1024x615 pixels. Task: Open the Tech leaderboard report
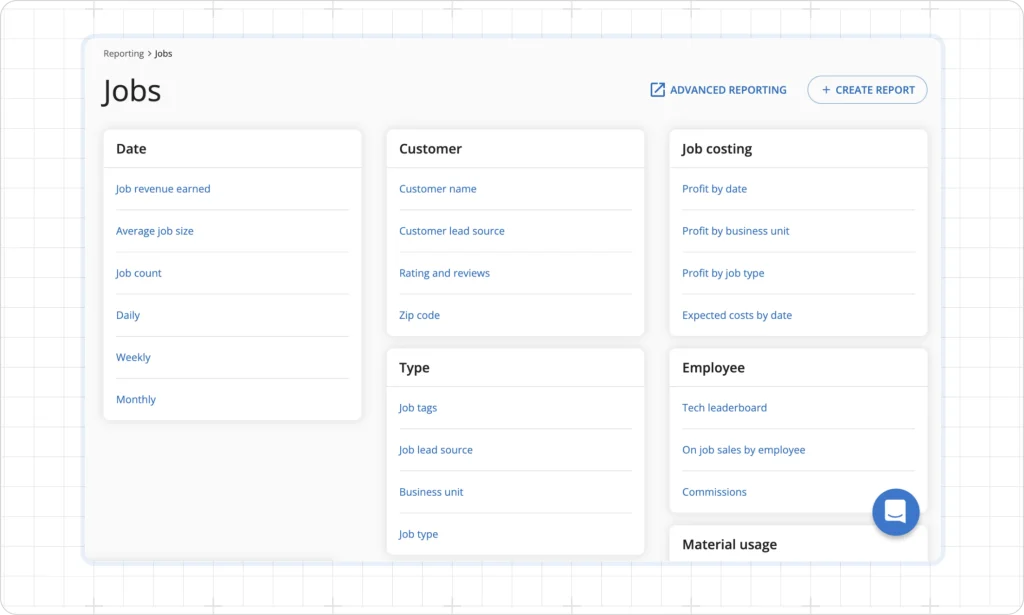(x=724, y=408)
